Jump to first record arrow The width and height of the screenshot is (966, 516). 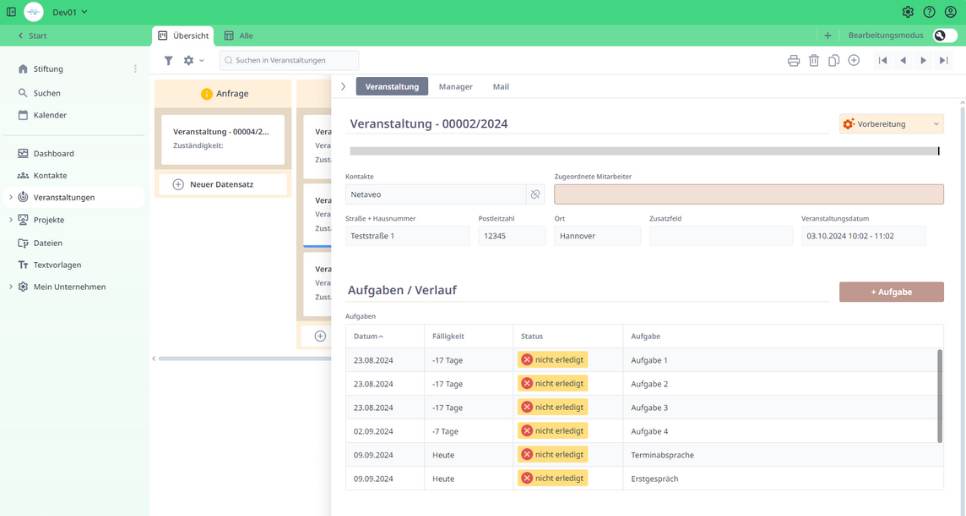point(883,61)
